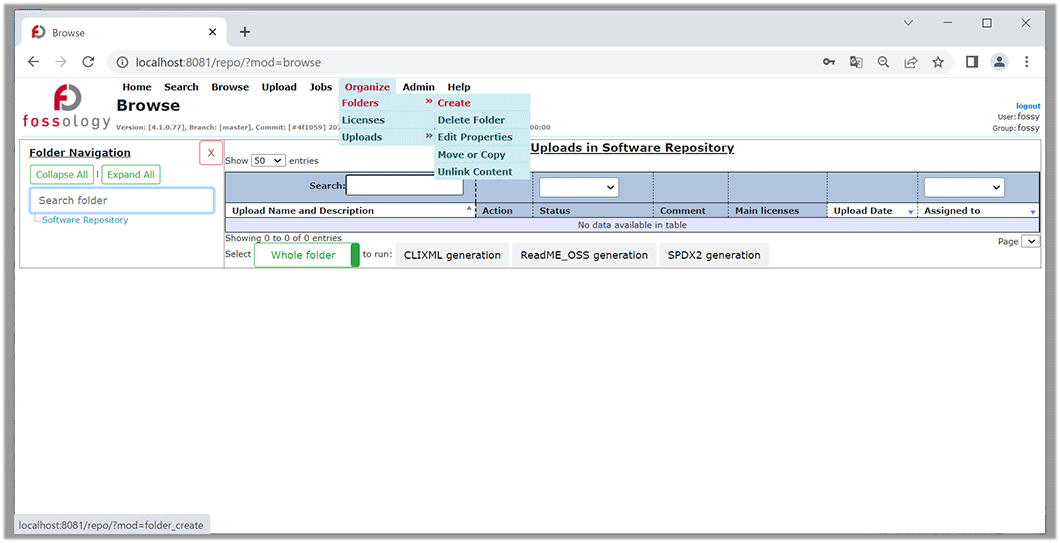The height and width of the screenshot is (543, 1060).
Task: Click the logout link
Action: pos(1028,106)
